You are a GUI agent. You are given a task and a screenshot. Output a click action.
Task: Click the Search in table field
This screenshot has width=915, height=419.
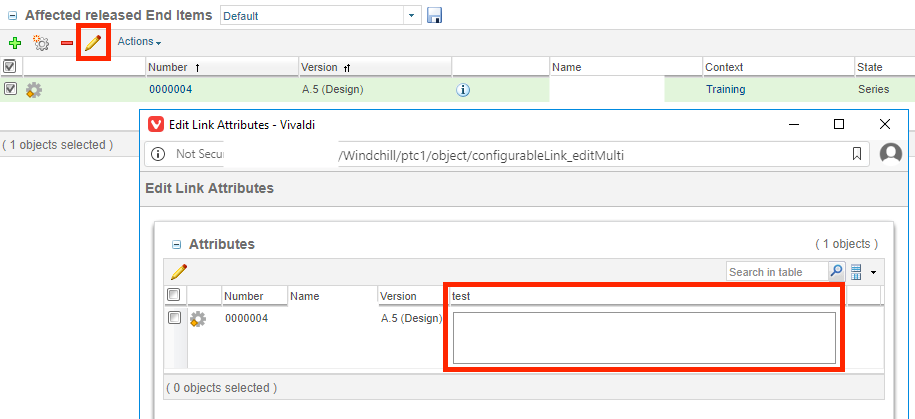(x=777, y=272)
